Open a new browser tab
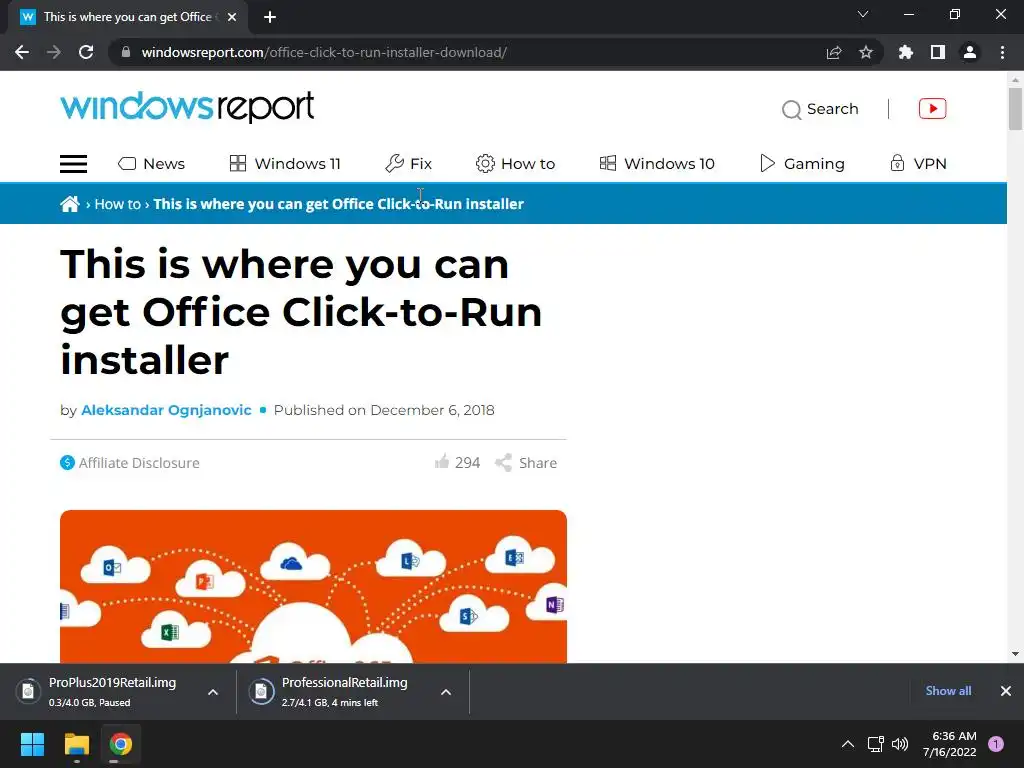This screenshot has height=768, width=1024. [270, 17]
